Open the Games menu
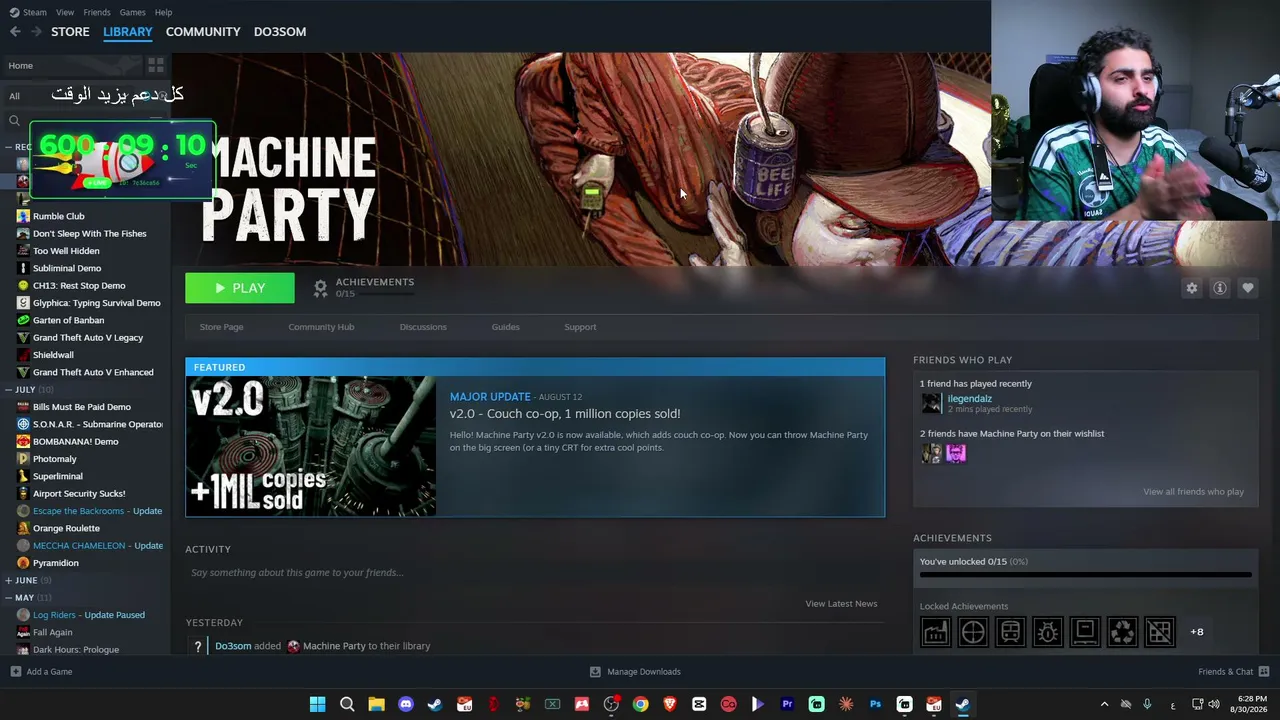The height and width of the screenshot is (720, 1280). point(132,12)
